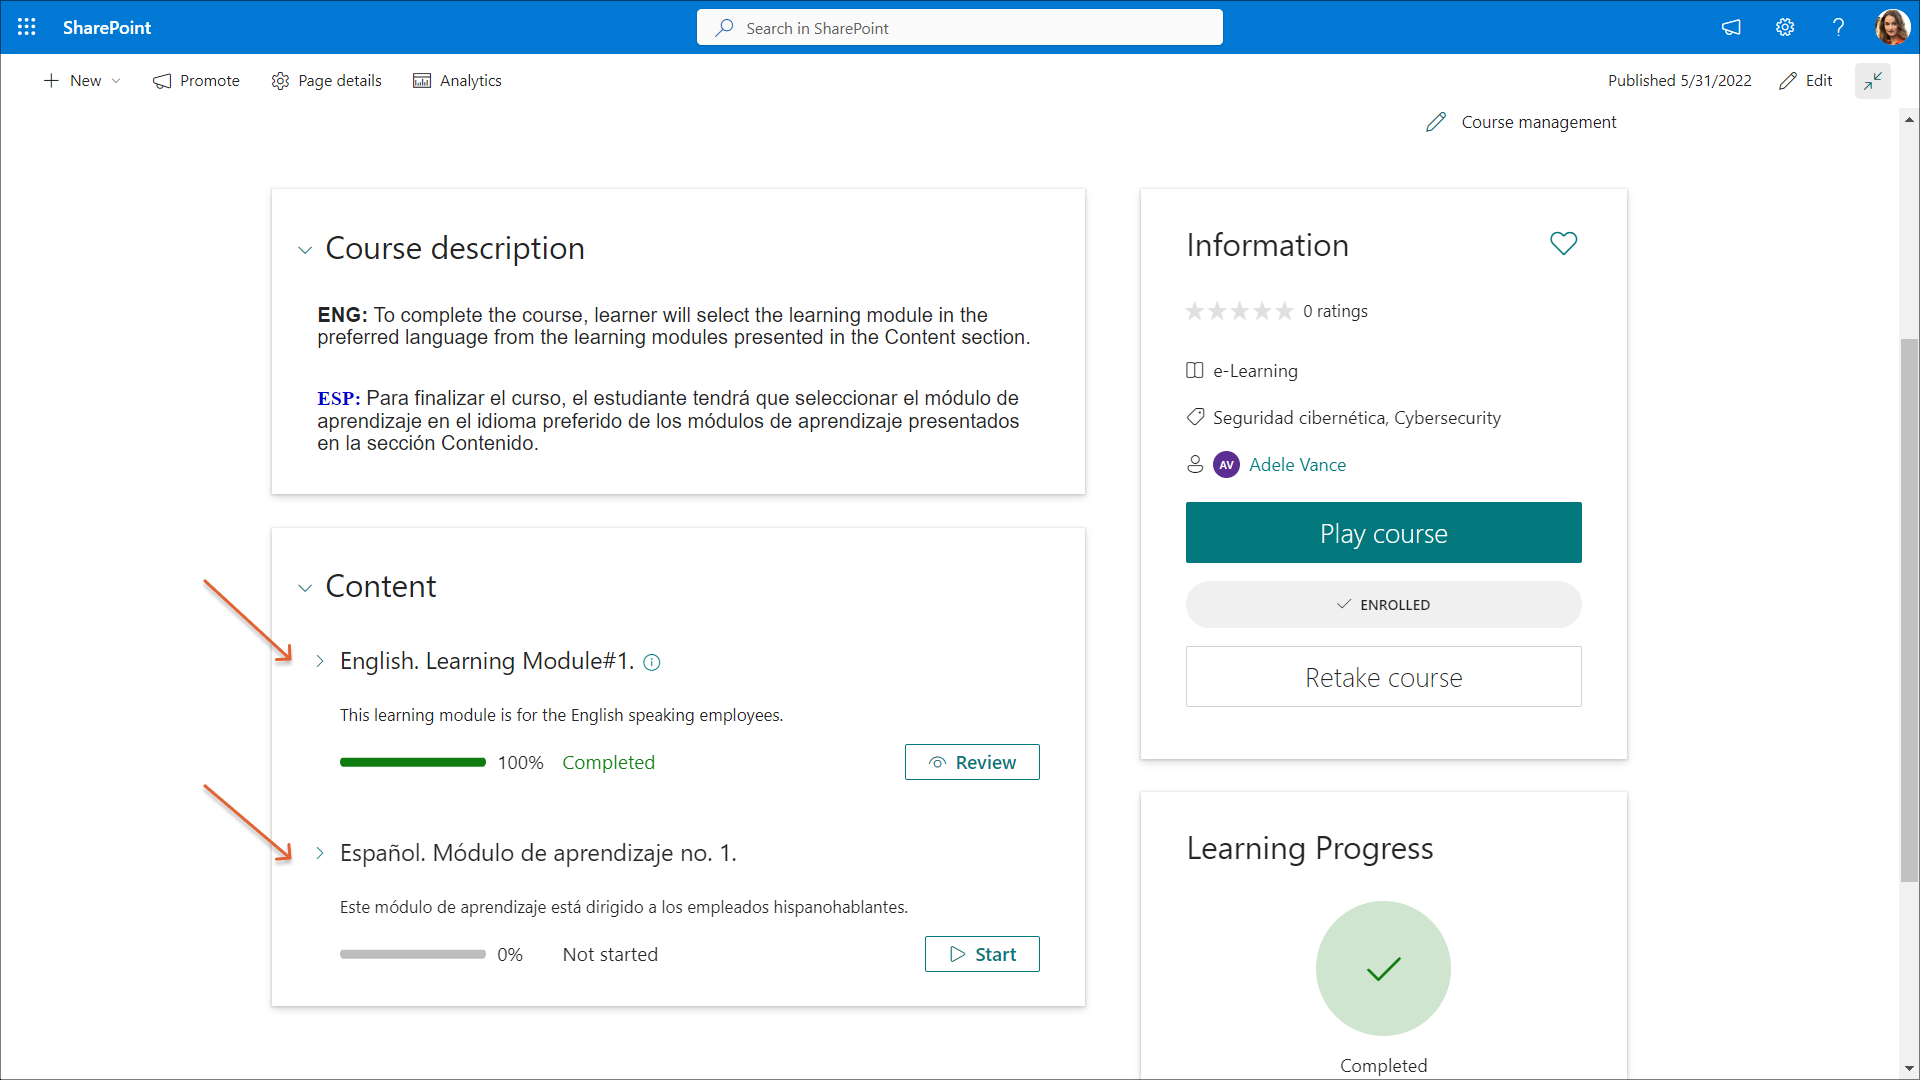Click the info icon beside English module
This screenshot has height=1080, width=1920.
point(652,662)
